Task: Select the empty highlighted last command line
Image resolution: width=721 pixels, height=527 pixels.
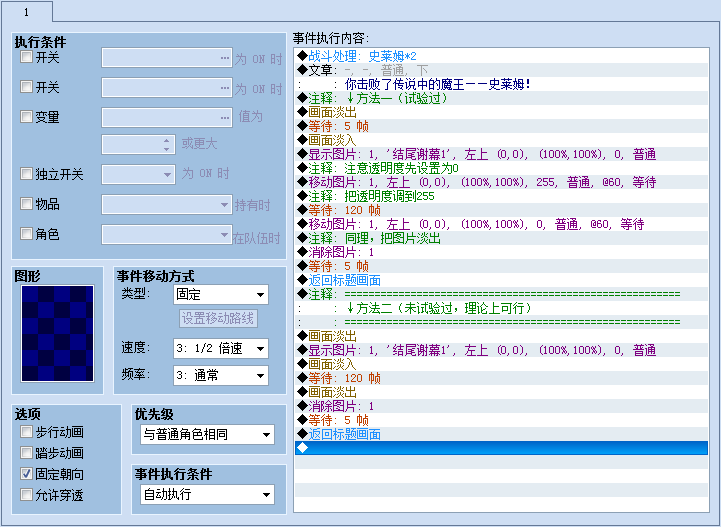Action: click(x=501, y=448)
